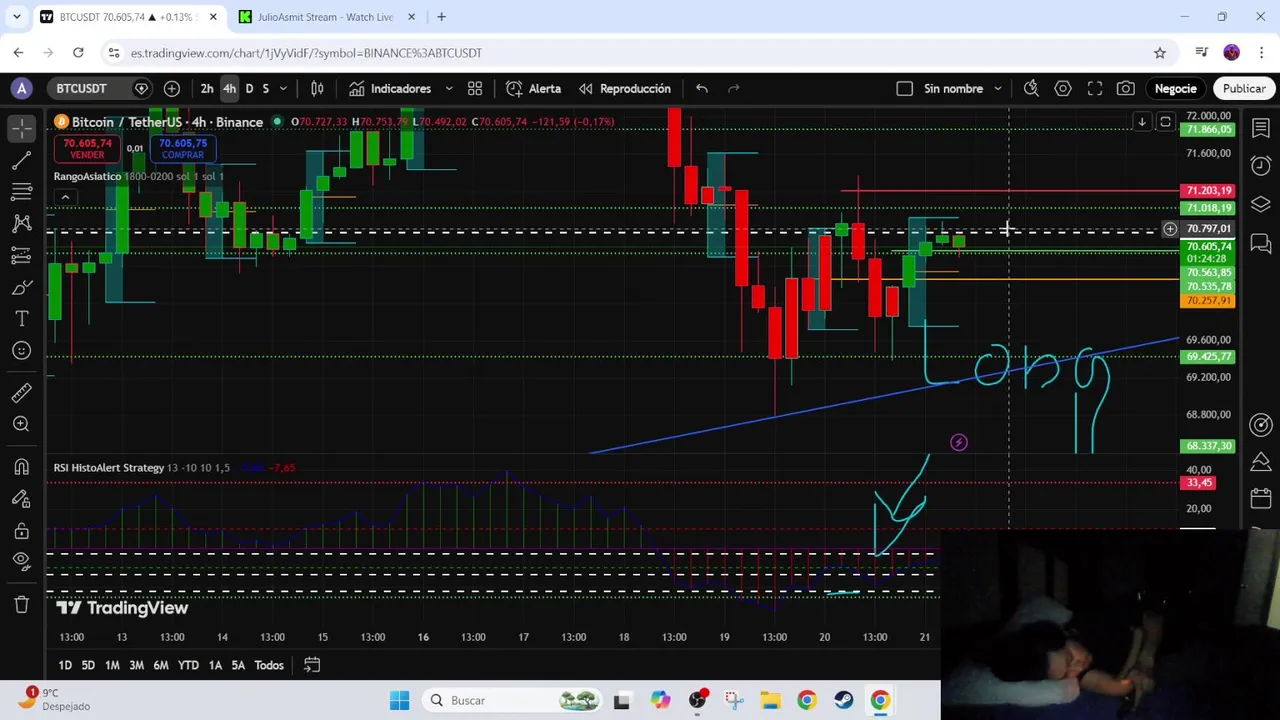Click the lightning event marker on chart

959,443
